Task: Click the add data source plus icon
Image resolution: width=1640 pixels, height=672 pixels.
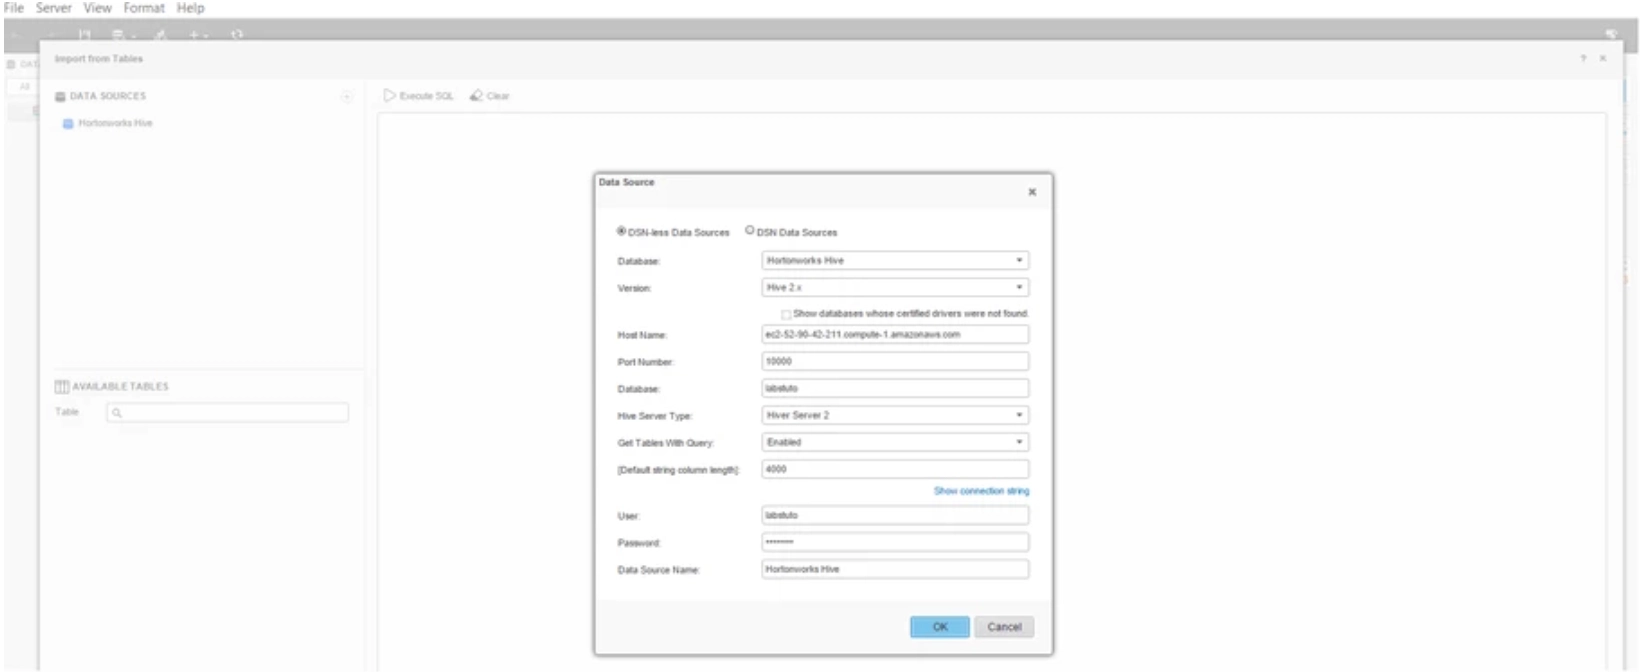Action: click(x=347, y=96)
